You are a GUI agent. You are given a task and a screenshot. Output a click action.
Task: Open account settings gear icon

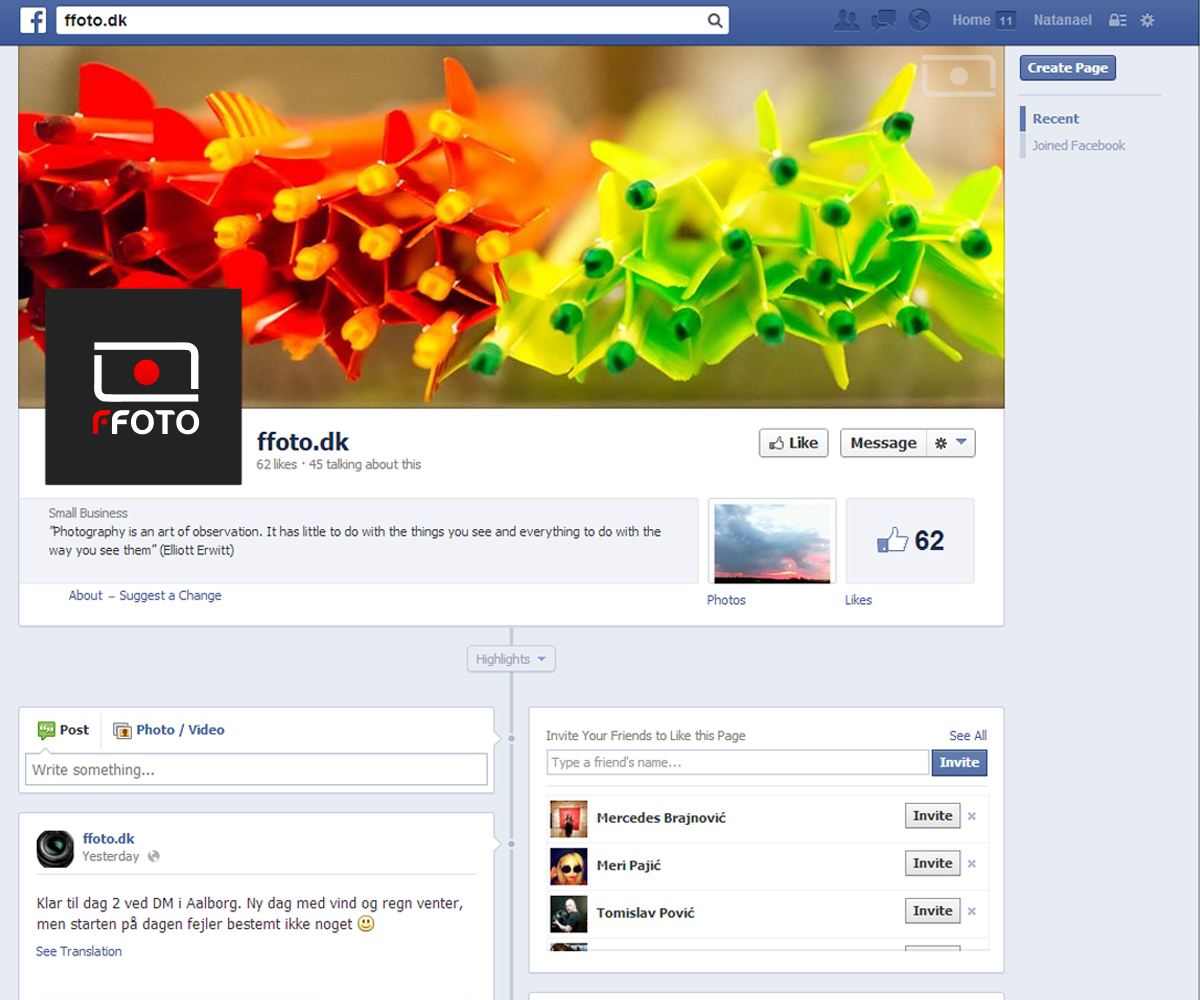coord(1147,20)
